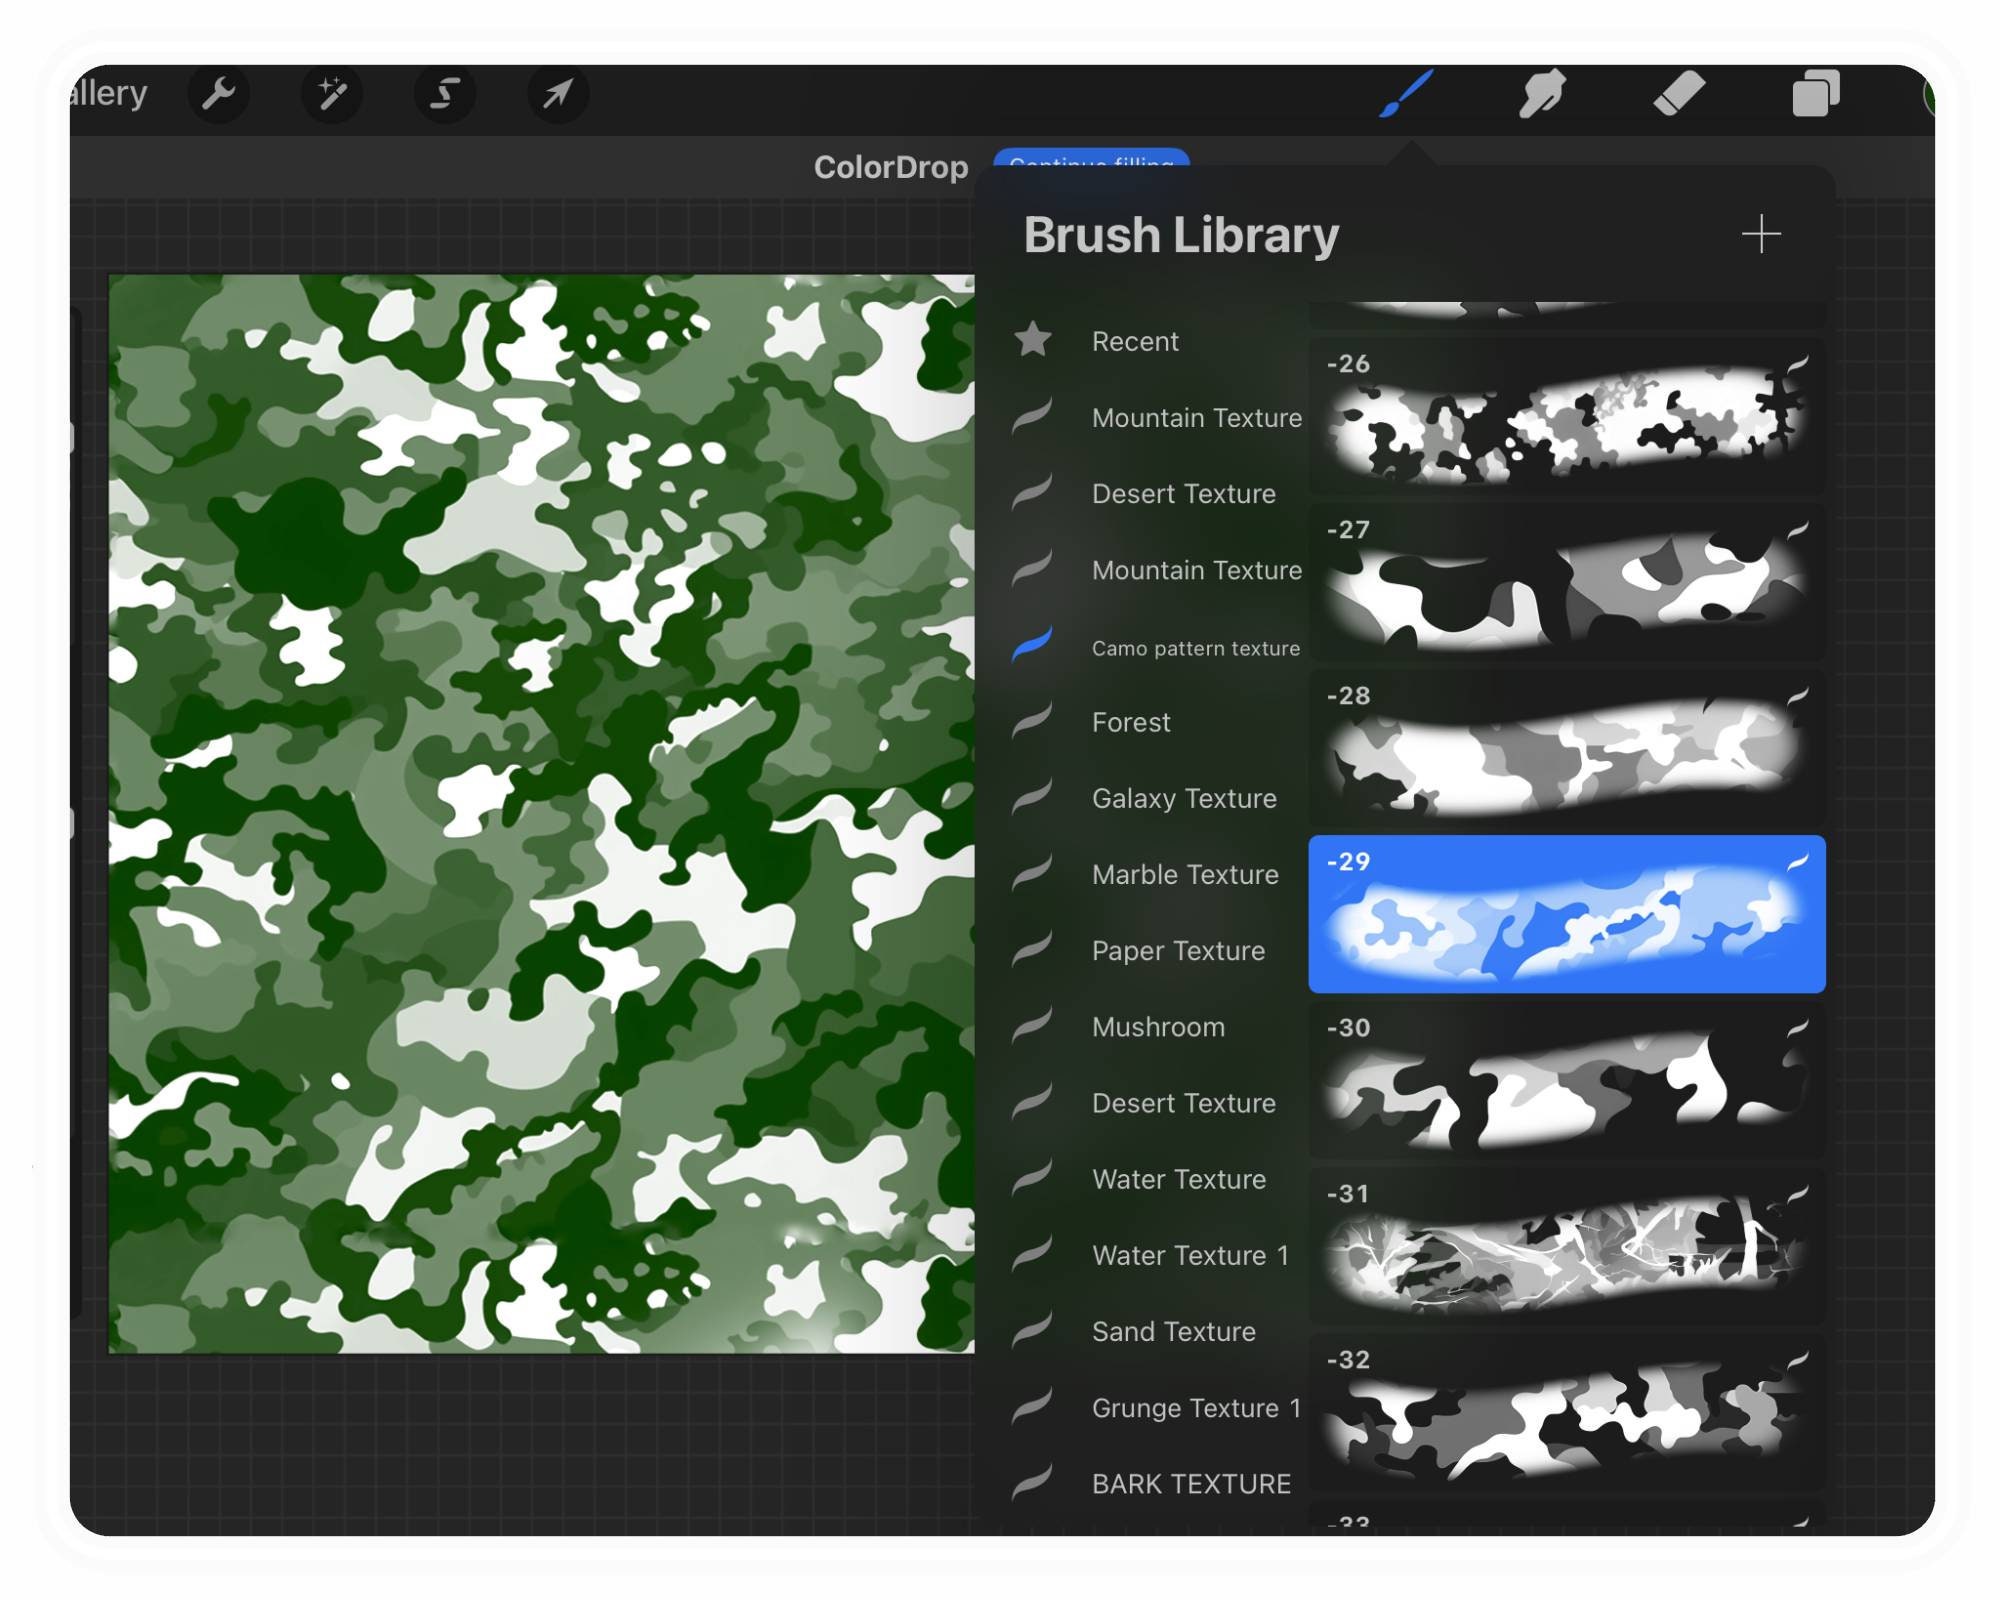Open the Layers panel
2000x1600 pixels.
[1818, 95]
